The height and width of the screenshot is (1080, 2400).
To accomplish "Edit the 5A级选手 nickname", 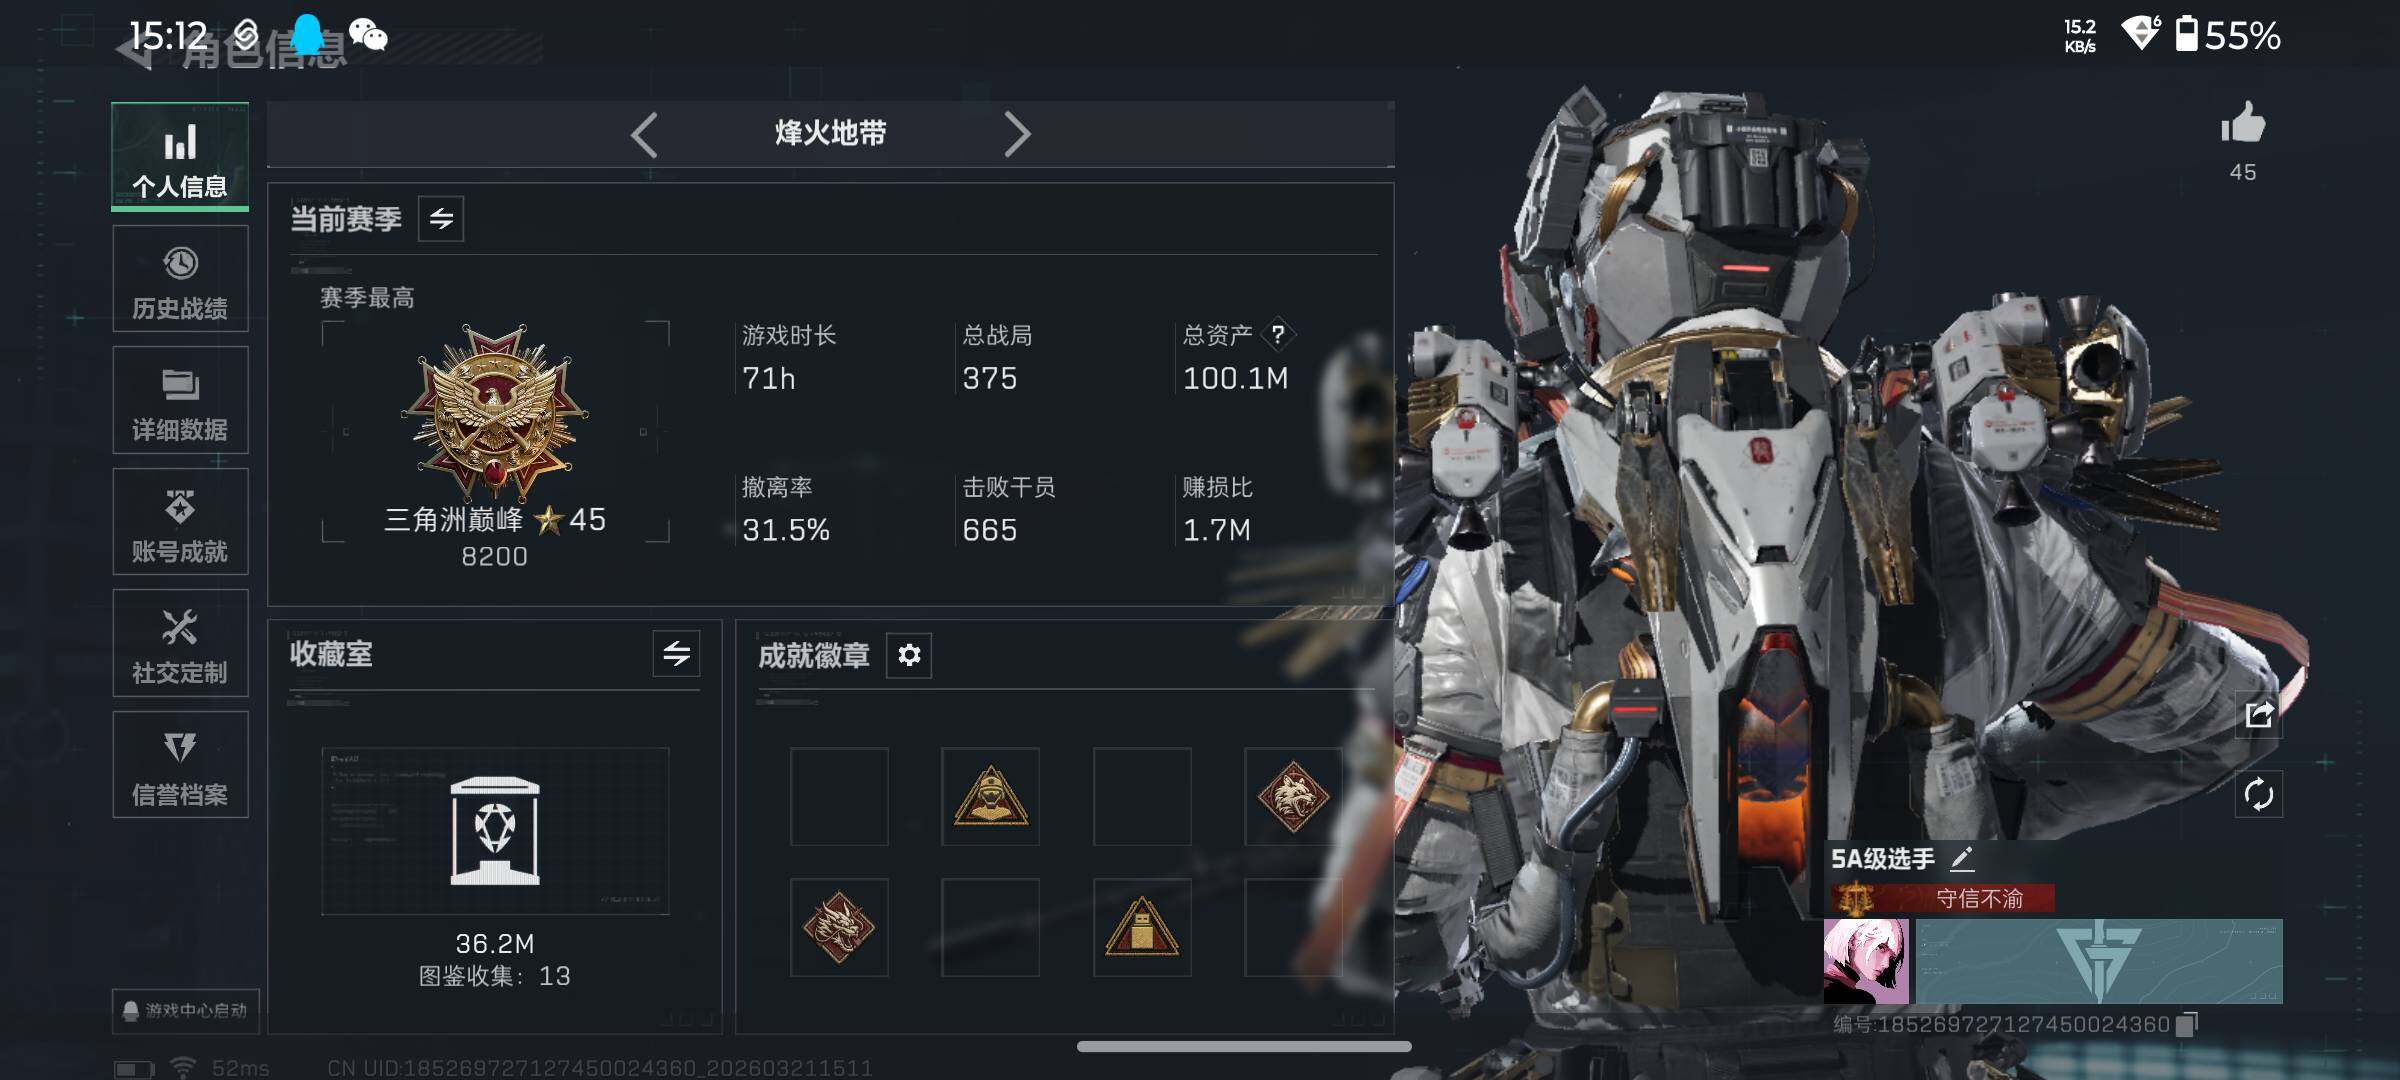I will [1962, 858].
